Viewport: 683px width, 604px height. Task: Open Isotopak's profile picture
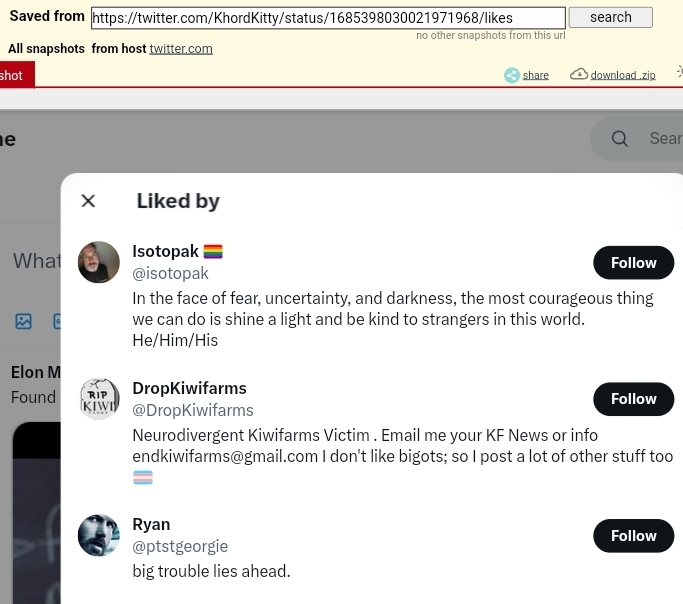pyautogui.click(x=99, y=262)
